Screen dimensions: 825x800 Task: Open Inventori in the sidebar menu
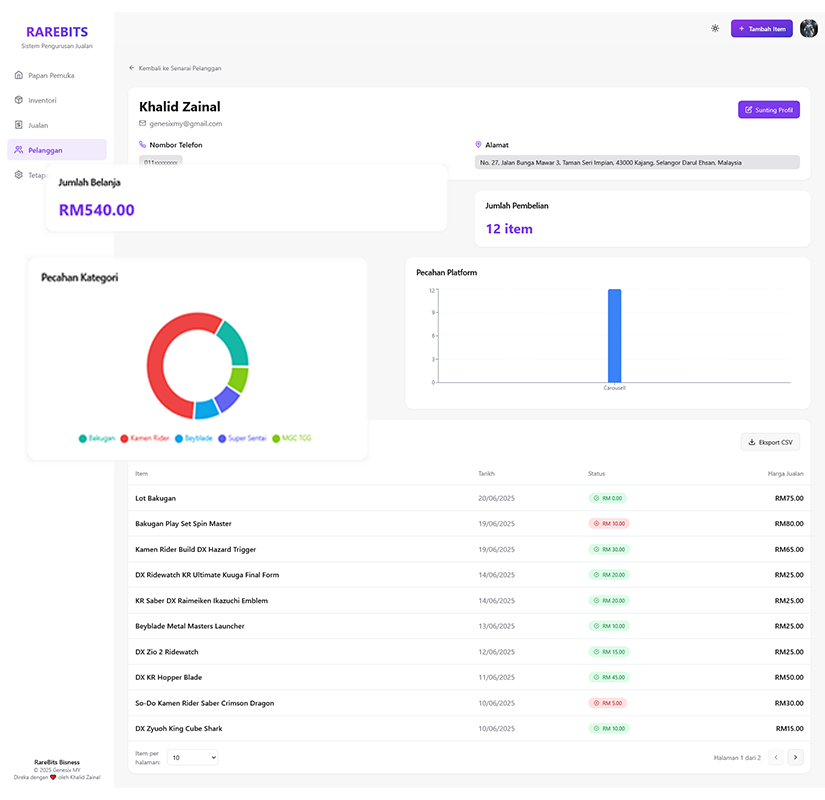coord(42,100)
